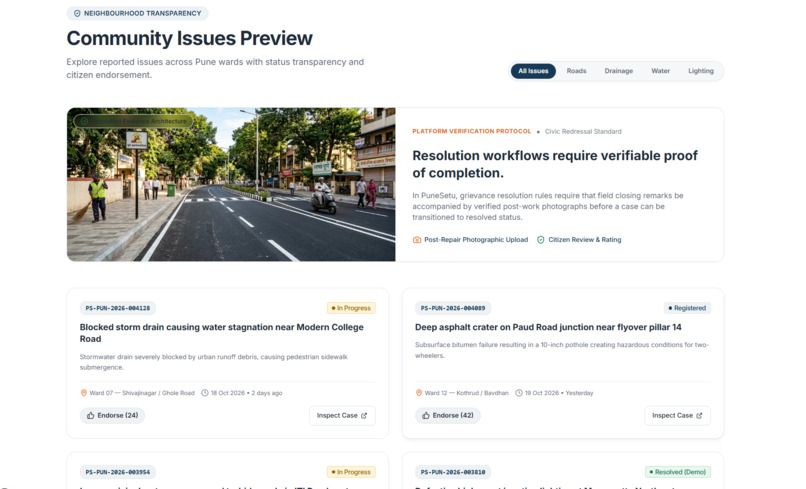The image size is (806, 489).
Task: Inspect Case for the Paud Road crater
Action: [x=677, y=415]
